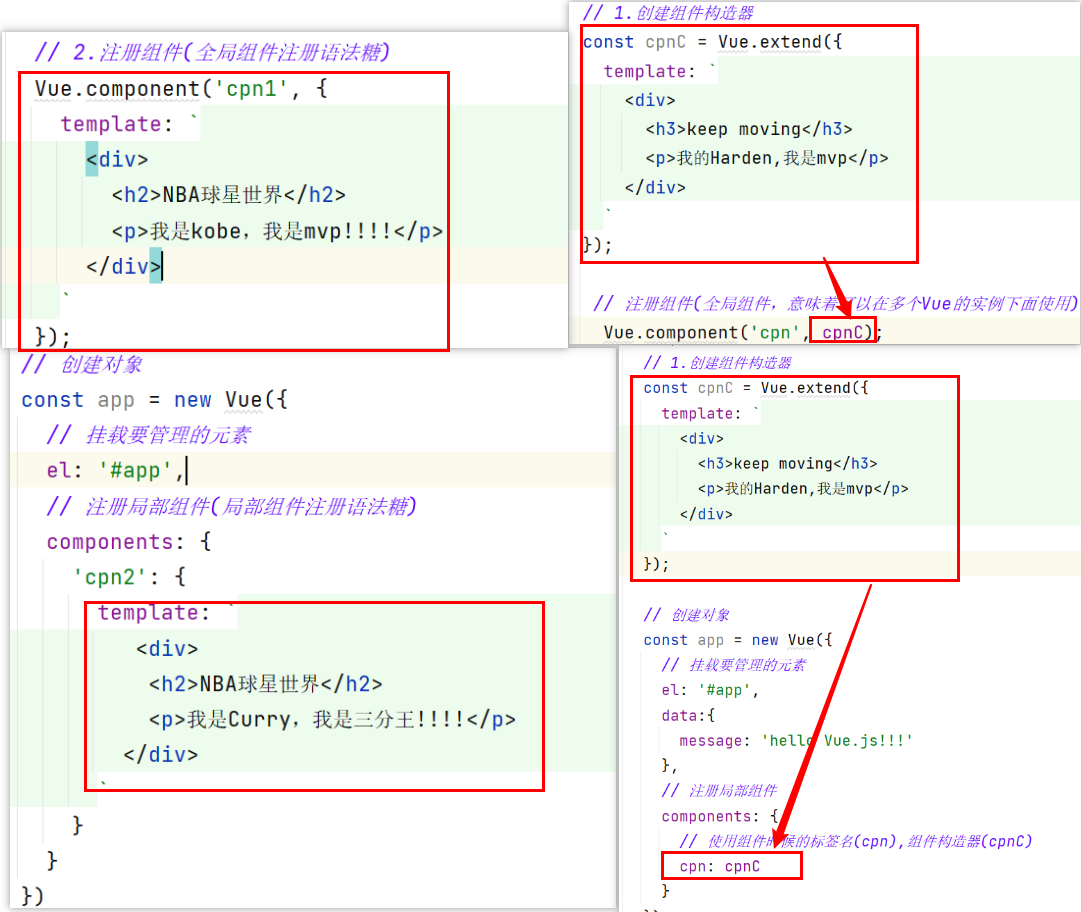Click the comment '2.注册组件(全局组件注册语法糖)'
The width and height of the screenshot is (1082, 912).
211,52
